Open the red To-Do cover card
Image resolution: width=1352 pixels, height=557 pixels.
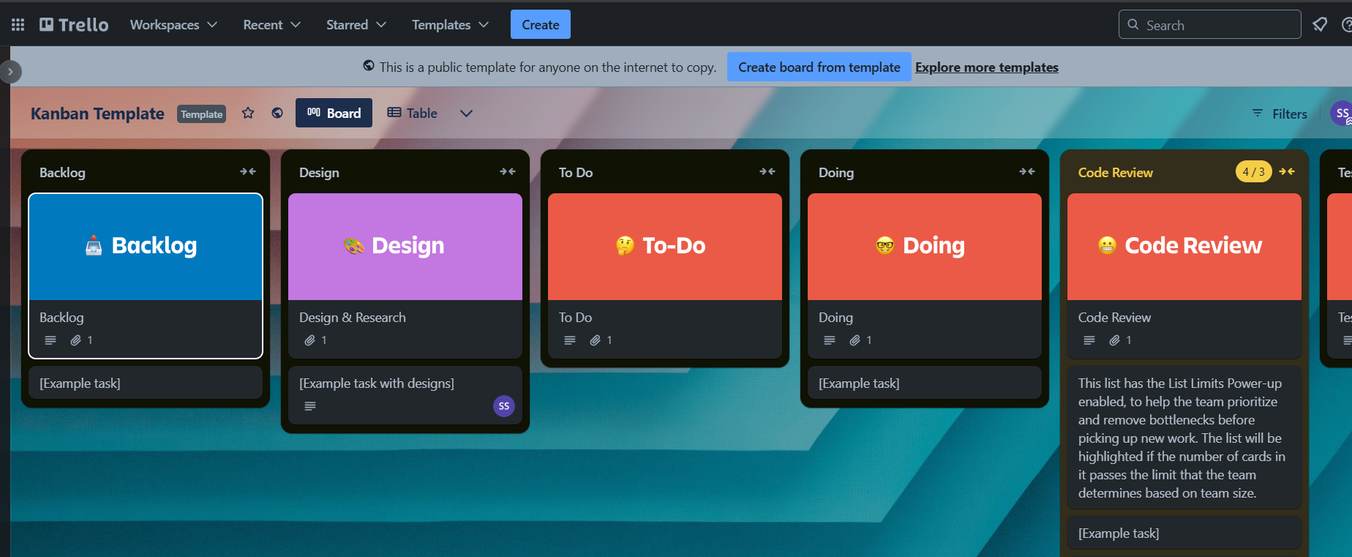click(665, 276)
